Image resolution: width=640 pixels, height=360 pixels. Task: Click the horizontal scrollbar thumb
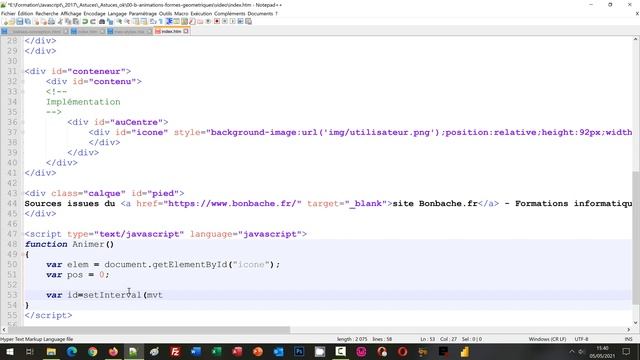pos(149,329)
